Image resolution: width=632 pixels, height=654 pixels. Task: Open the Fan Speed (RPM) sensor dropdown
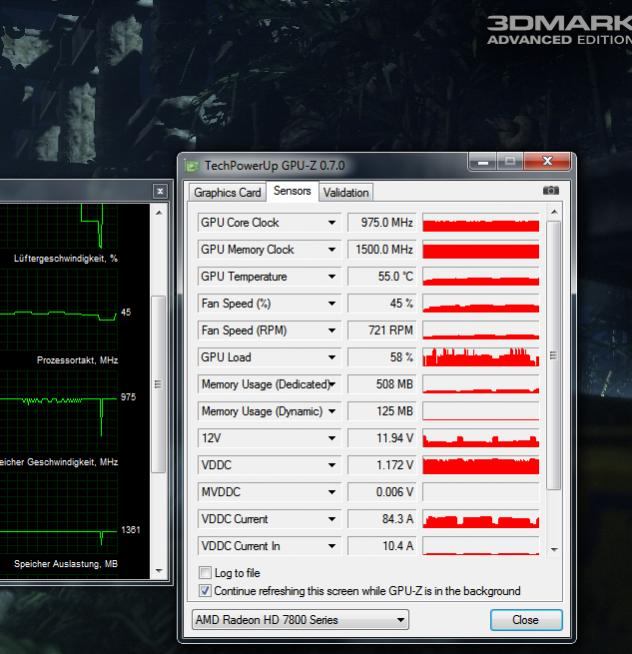point(332,331)
